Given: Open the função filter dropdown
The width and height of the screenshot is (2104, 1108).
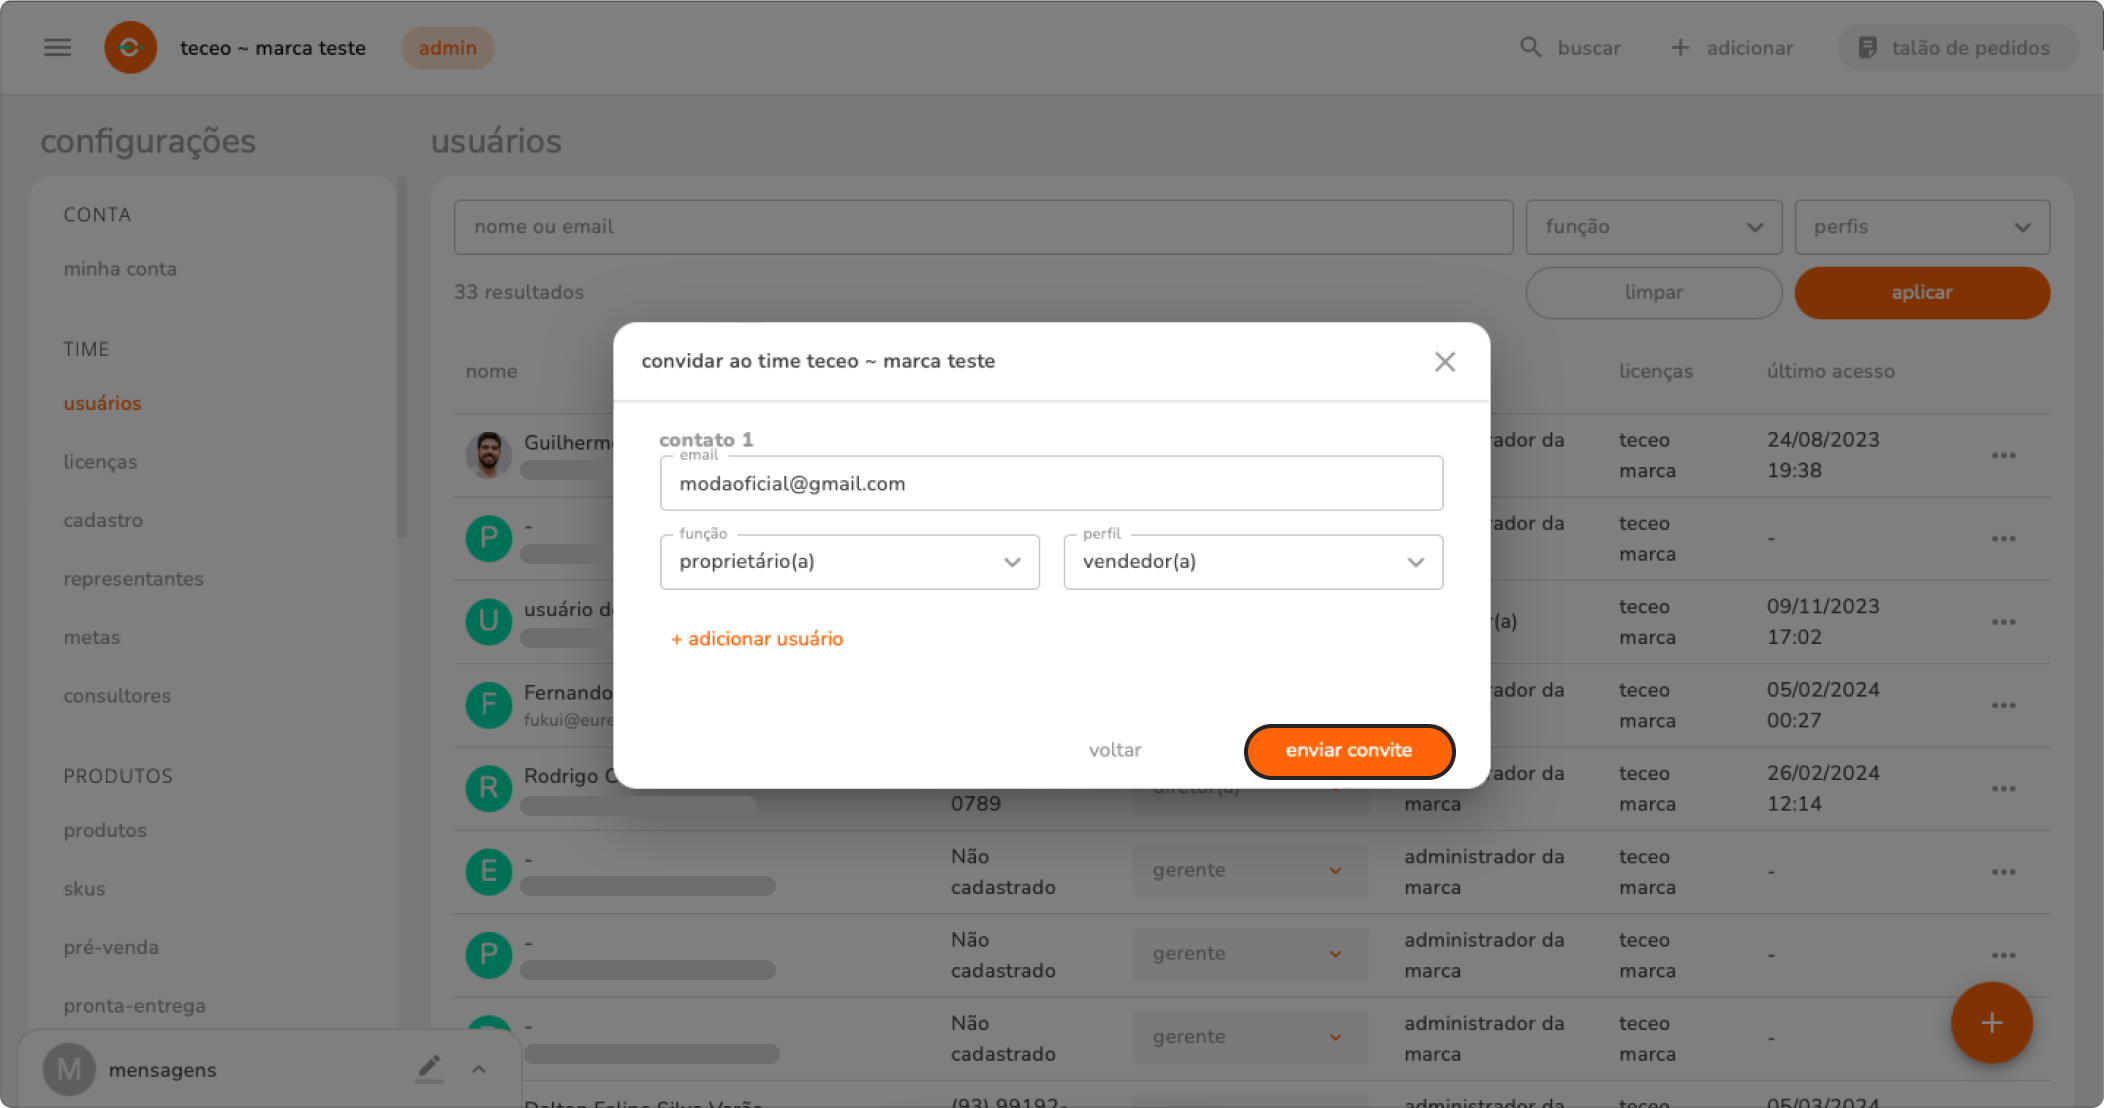Looking at the screenshot, I should (1653, 227).
